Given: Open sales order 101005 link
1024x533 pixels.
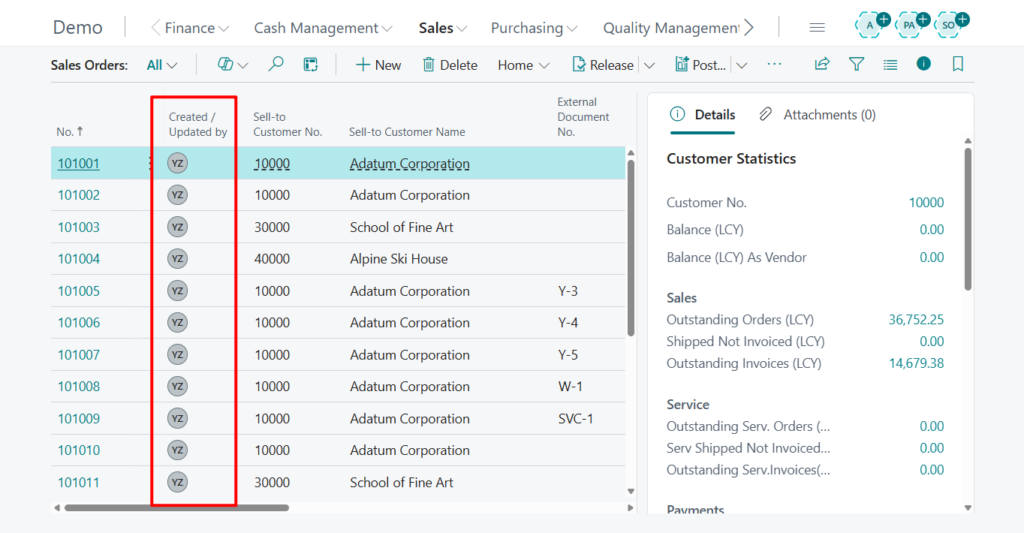Looking at the screenshot, I should click(x=79, y=291).
